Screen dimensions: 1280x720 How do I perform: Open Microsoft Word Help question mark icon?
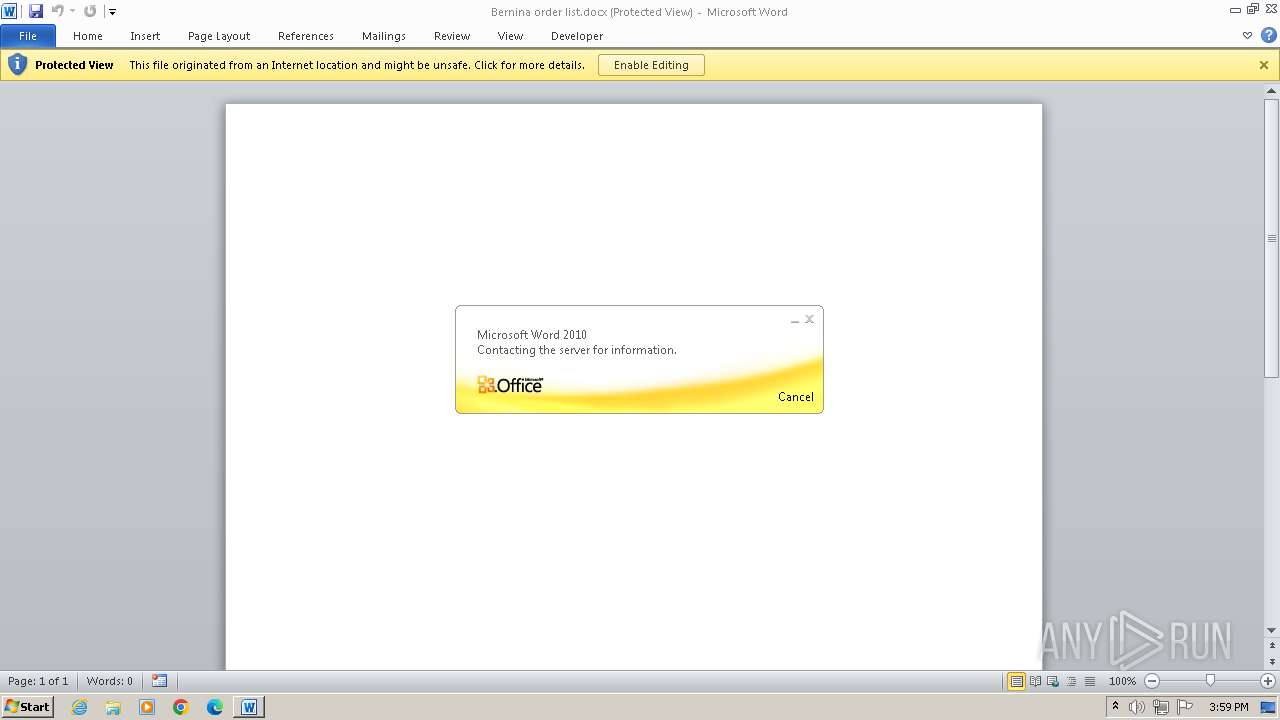click(x=1268, y=35)
